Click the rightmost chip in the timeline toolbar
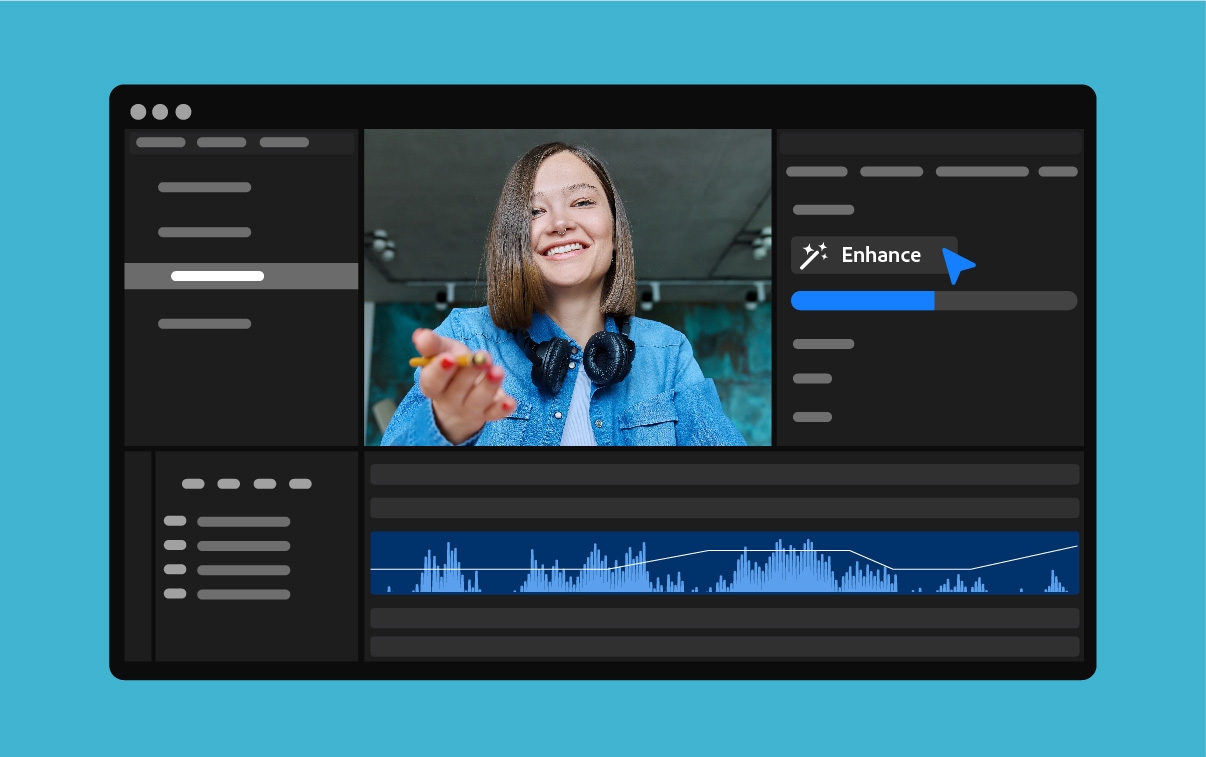 (301, 483)
